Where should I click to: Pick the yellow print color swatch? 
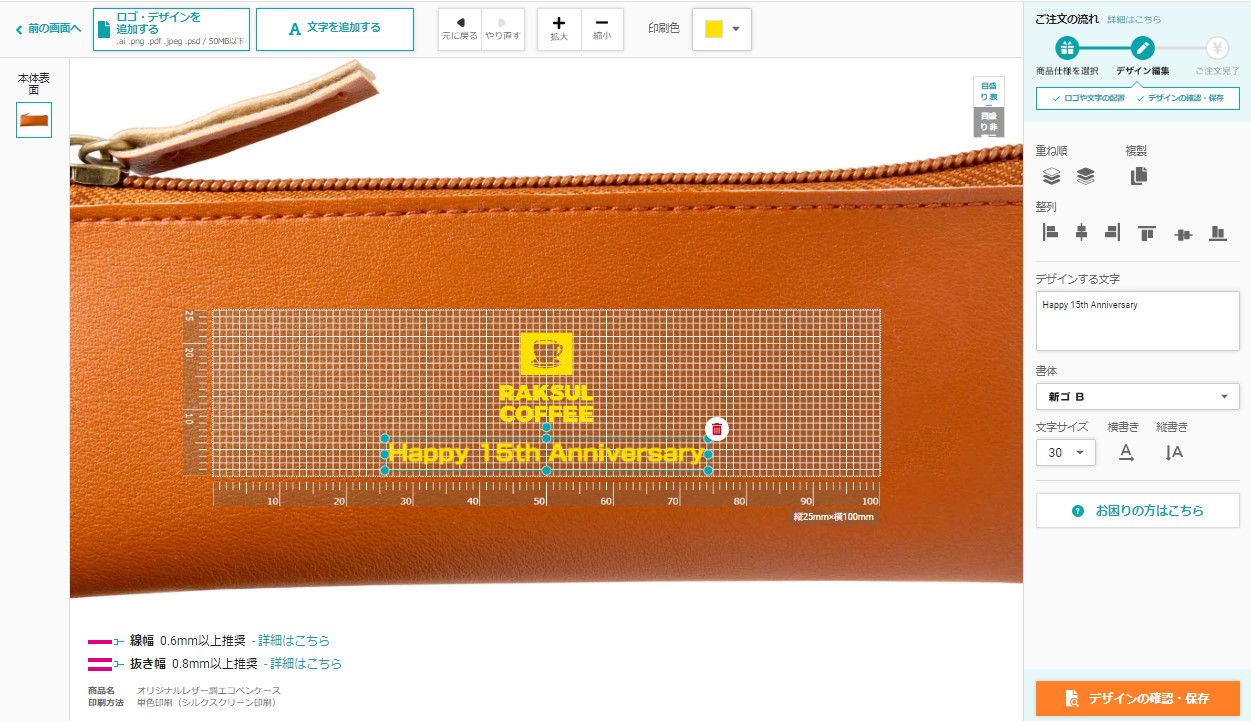point(714,29)
